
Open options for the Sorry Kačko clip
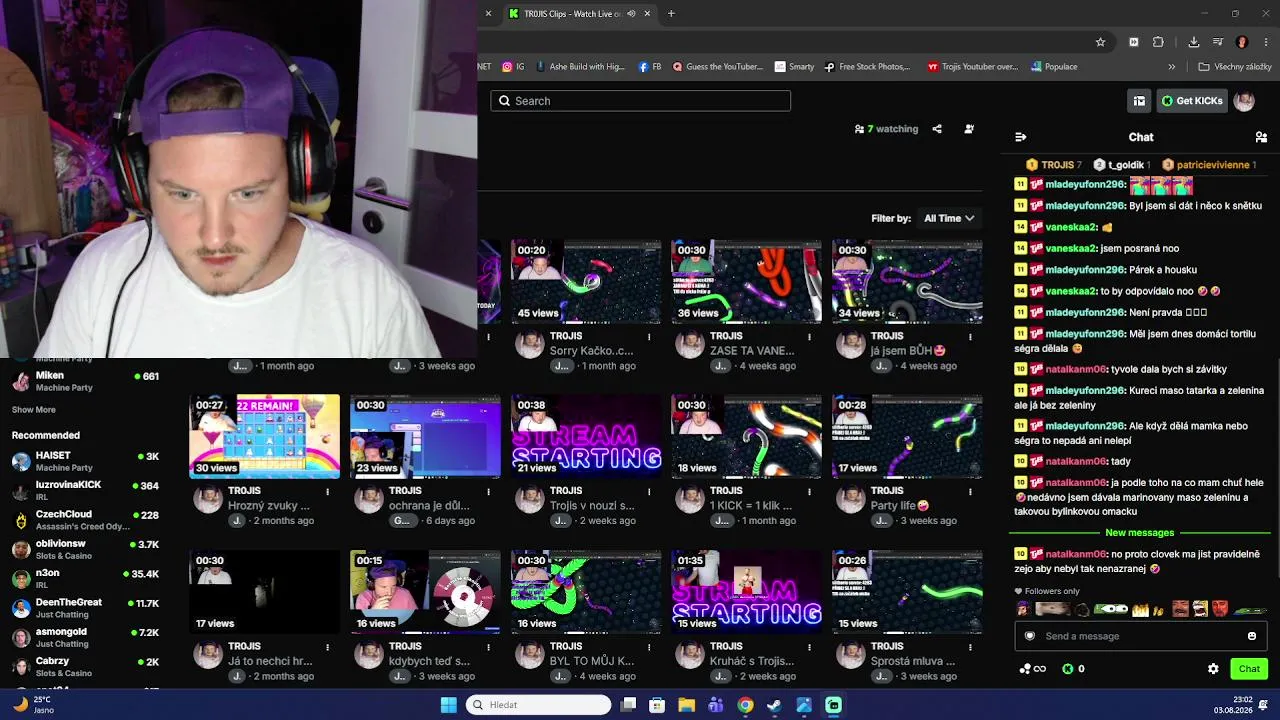(649, 337)
